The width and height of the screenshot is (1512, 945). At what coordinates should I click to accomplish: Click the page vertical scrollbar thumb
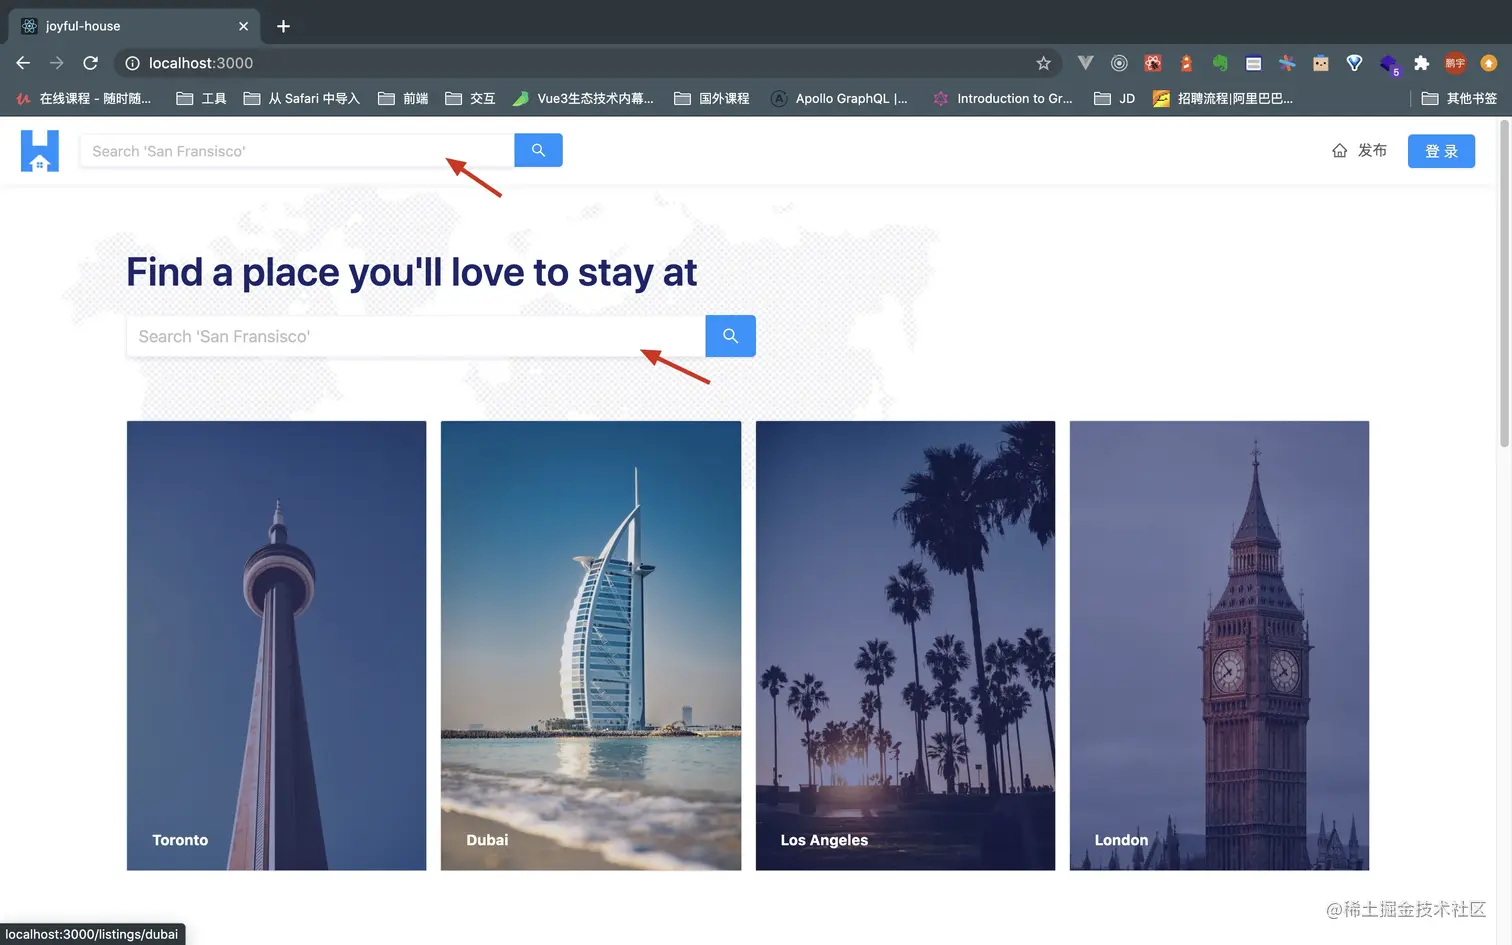coord(1504,284)
